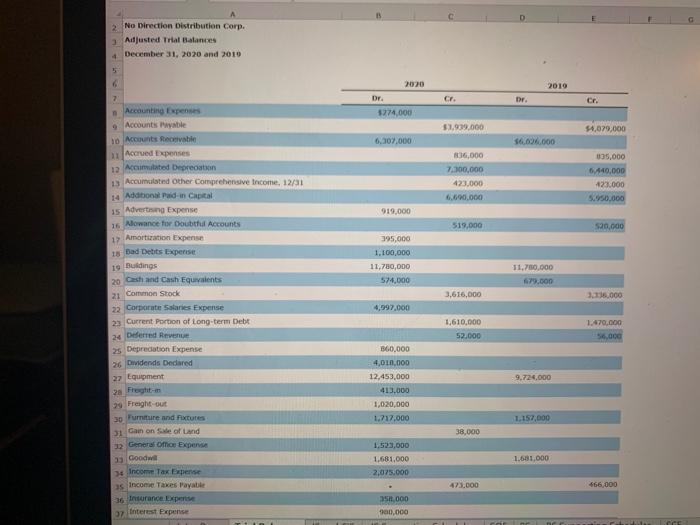The height and width of the screenshot is (525, 700).
Task: Select the 679,000 Cash 2019 debit
Action: coord(538,281)
